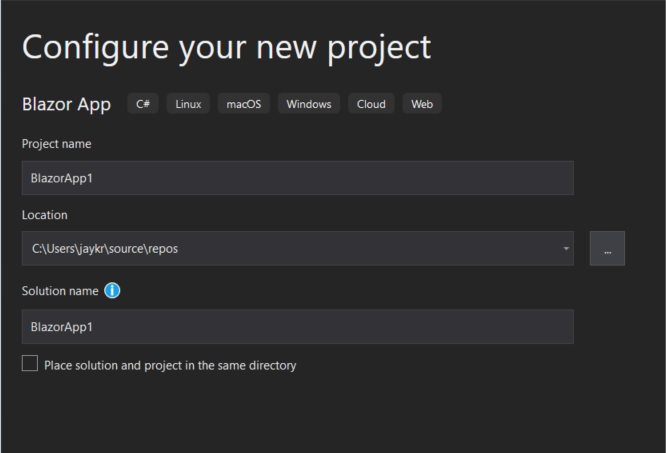The image size is (666, 453).
Task: Click the empty area below the checkbox
Action: (300, 415)
